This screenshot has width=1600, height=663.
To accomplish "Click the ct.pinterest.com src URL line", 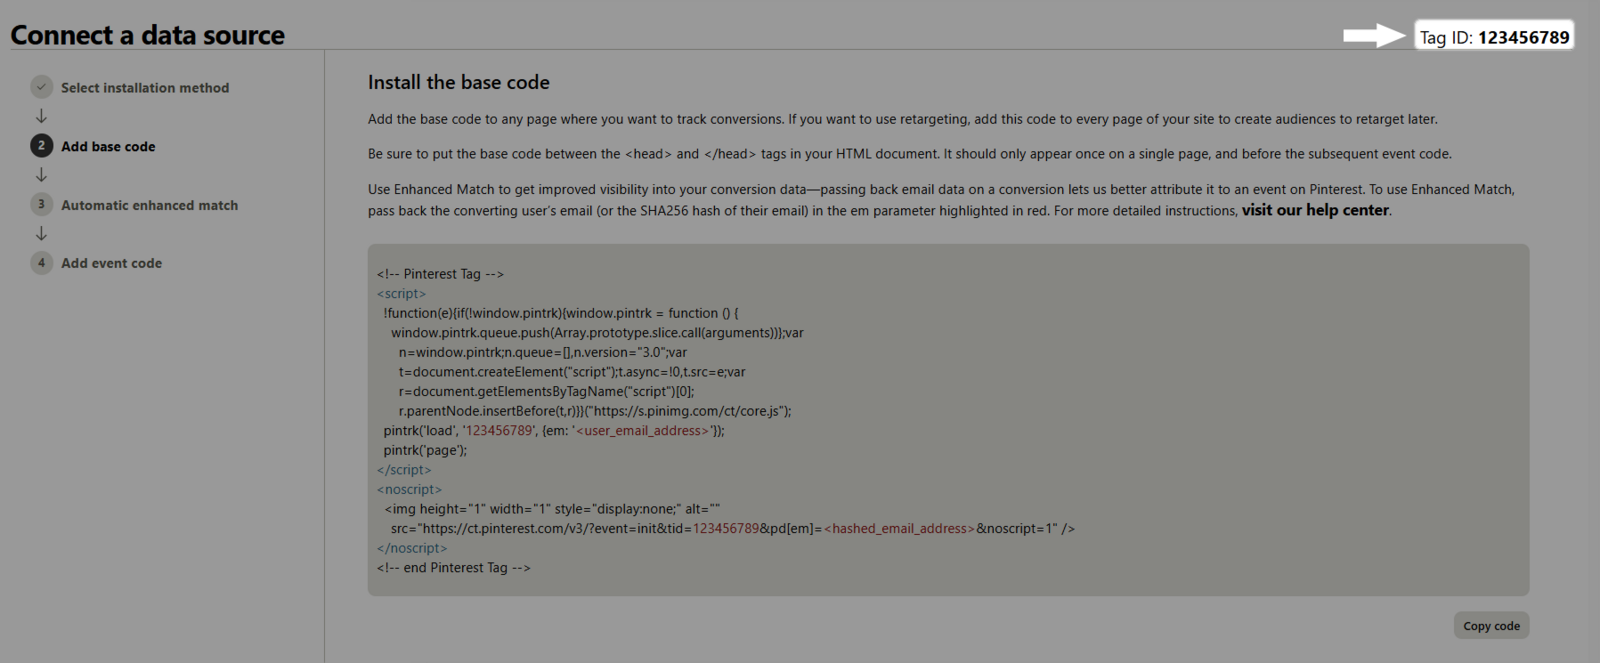I will (x=733, y=528).
